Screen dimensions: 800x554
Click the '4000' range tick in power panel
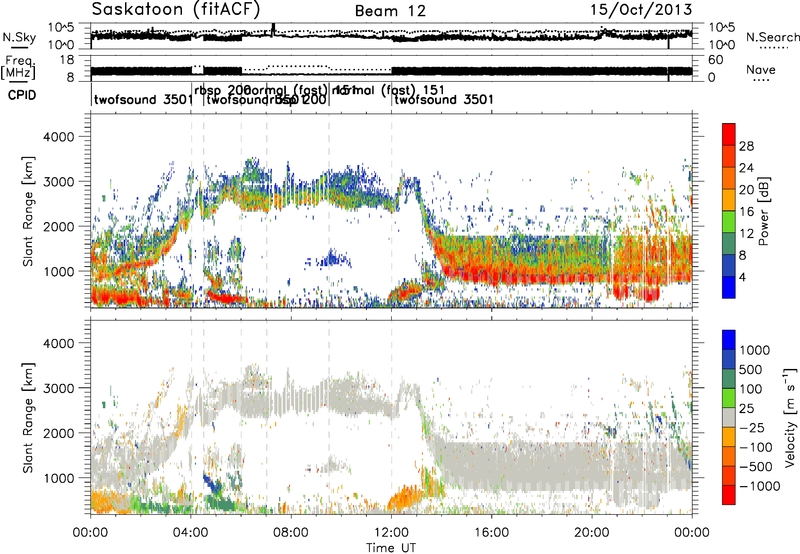click(x=58, y=137)
